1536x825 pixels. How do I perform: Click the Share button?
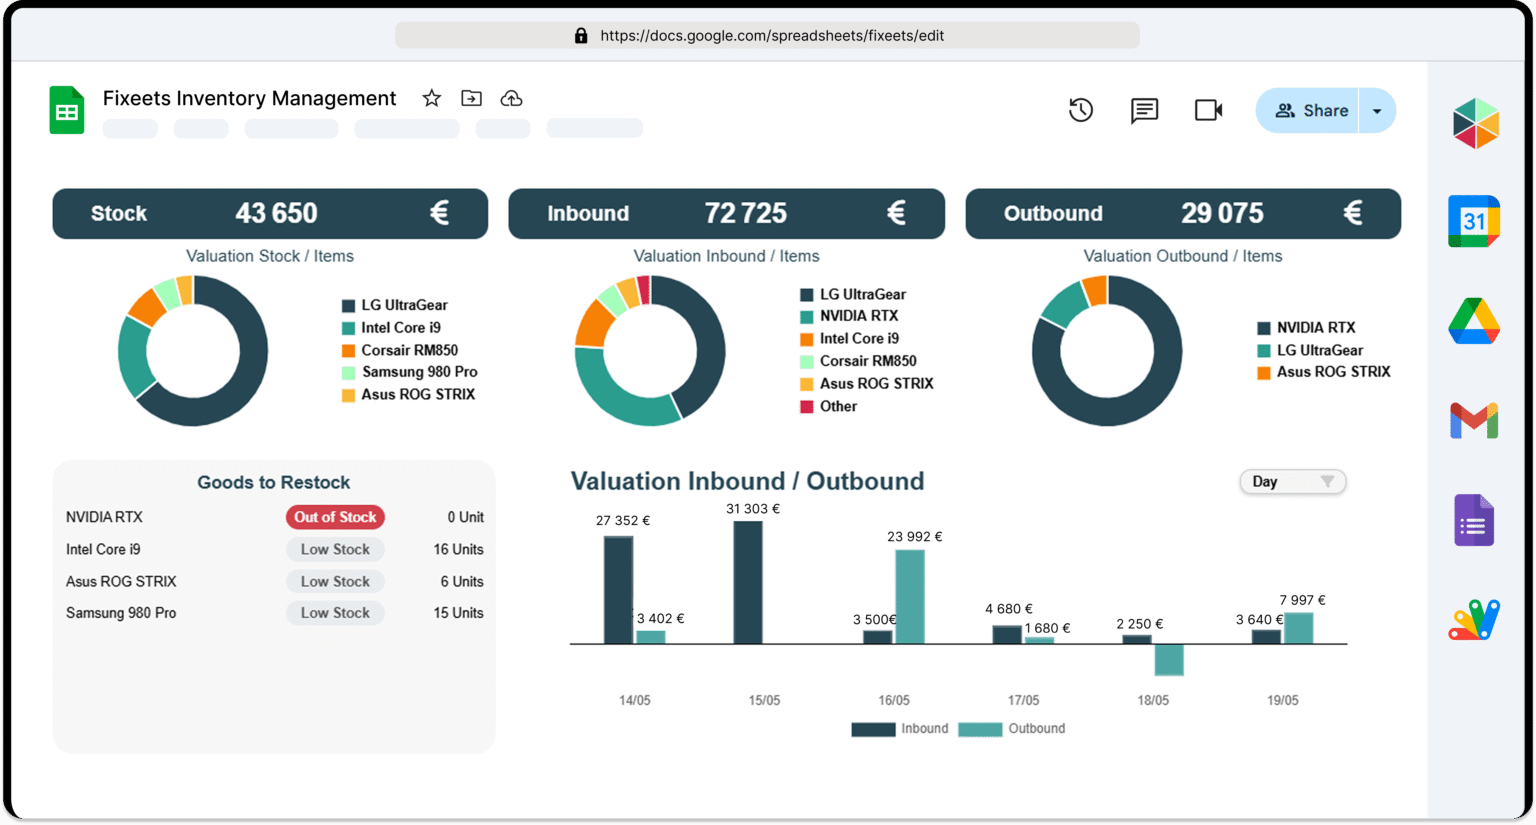pyautogui.click(x=1310, y=111)
